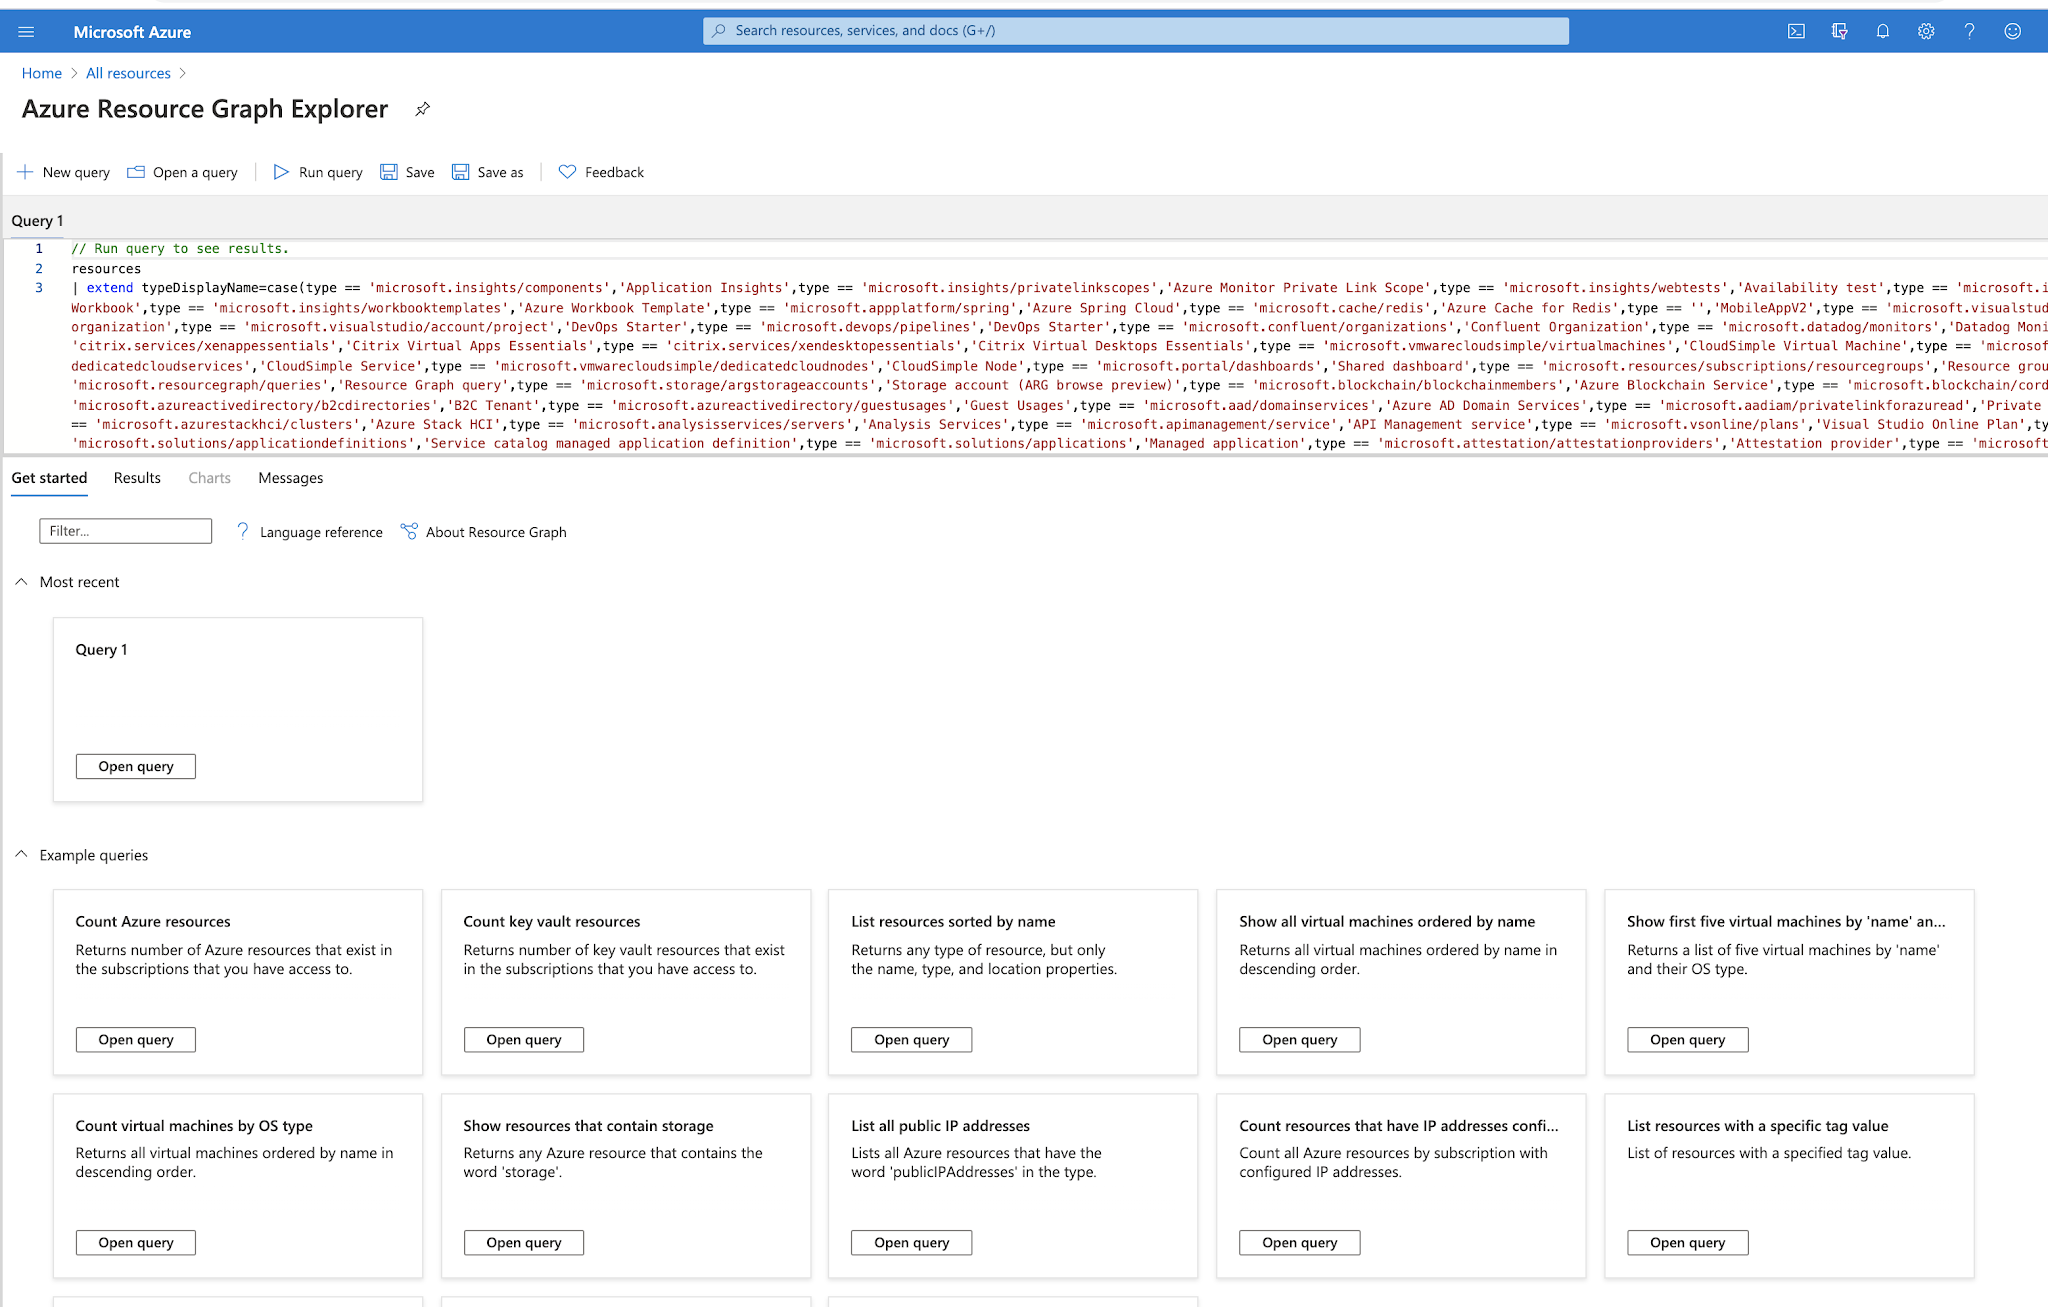Click the smiley feedback icon in header
This screenshot has height=1307, width=2048.
coord(2012,31)
